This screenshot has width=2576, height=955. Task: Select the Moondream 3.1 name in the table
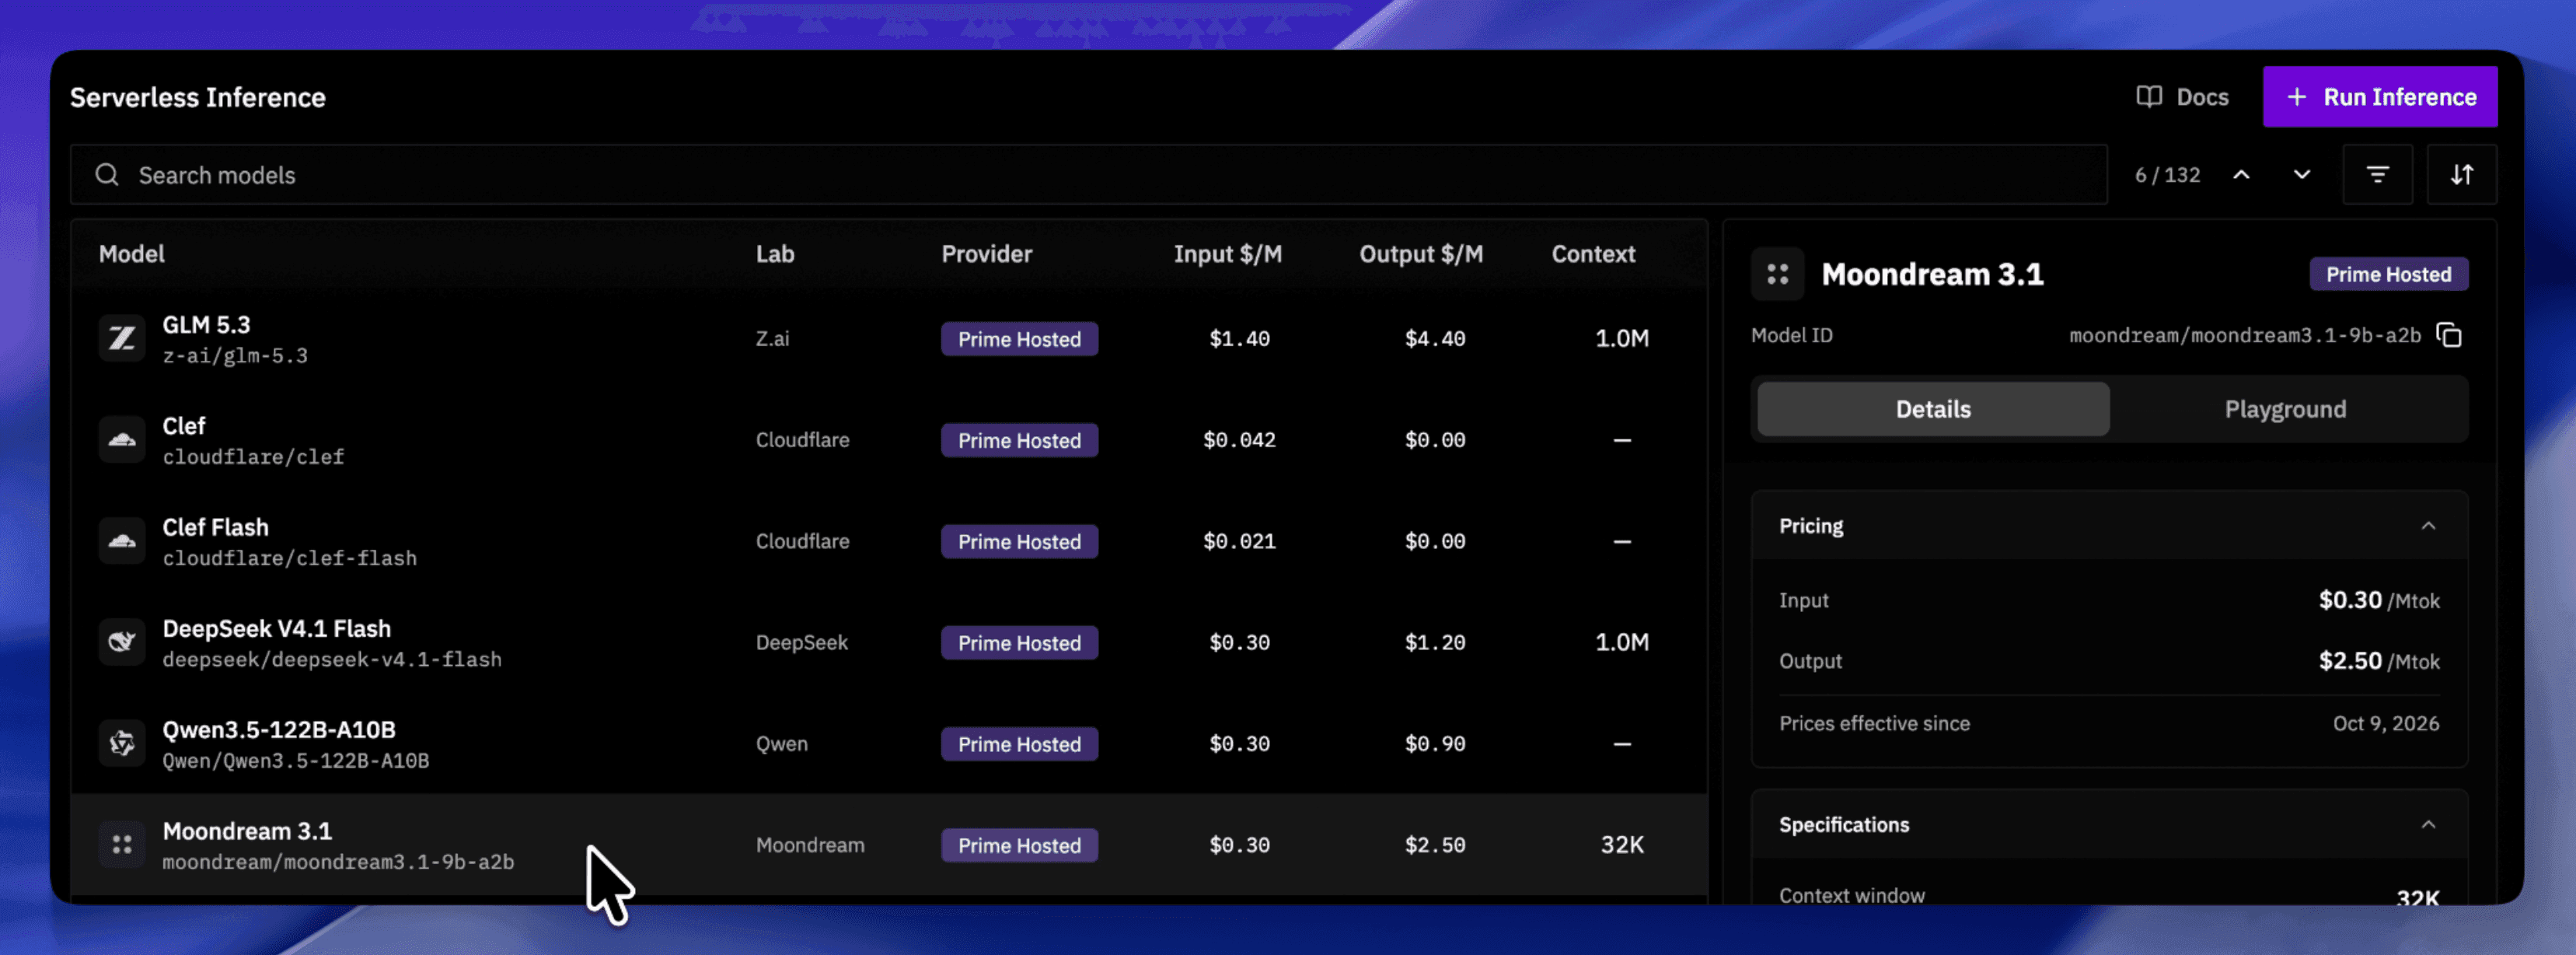click(247, 831)
